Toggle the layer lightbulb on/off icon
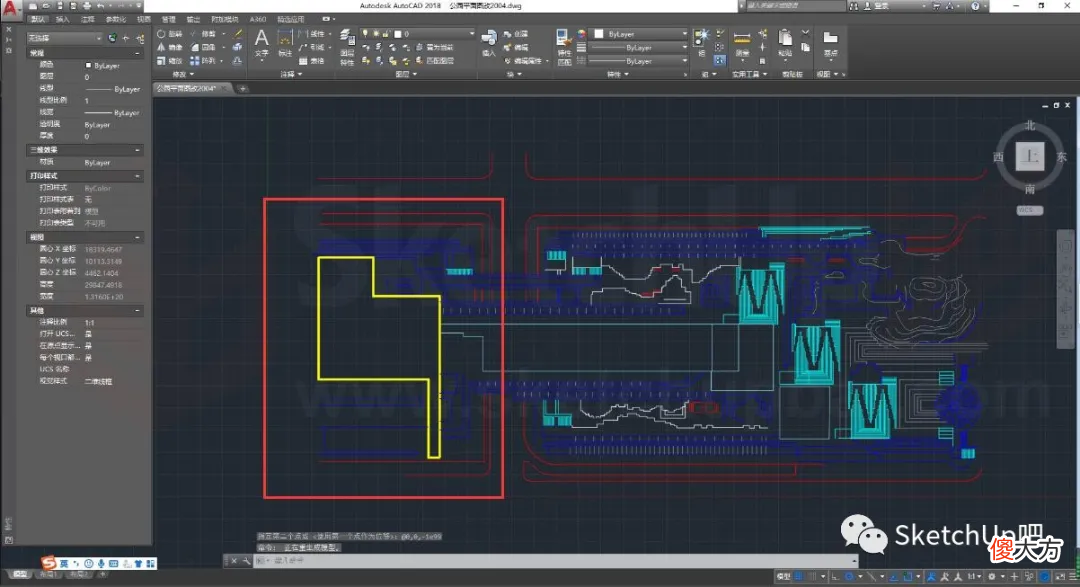This screenshot has height=587, width=1080. pyautogui.click(x=365, y=33)
